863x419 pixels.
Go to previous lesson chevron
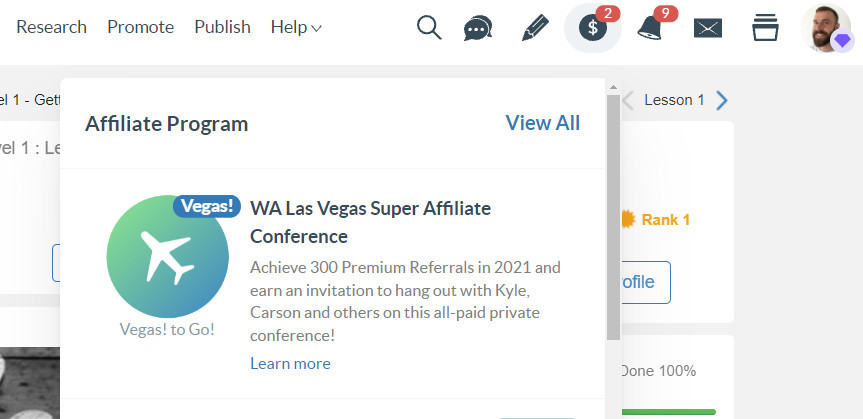coord(628,100)
